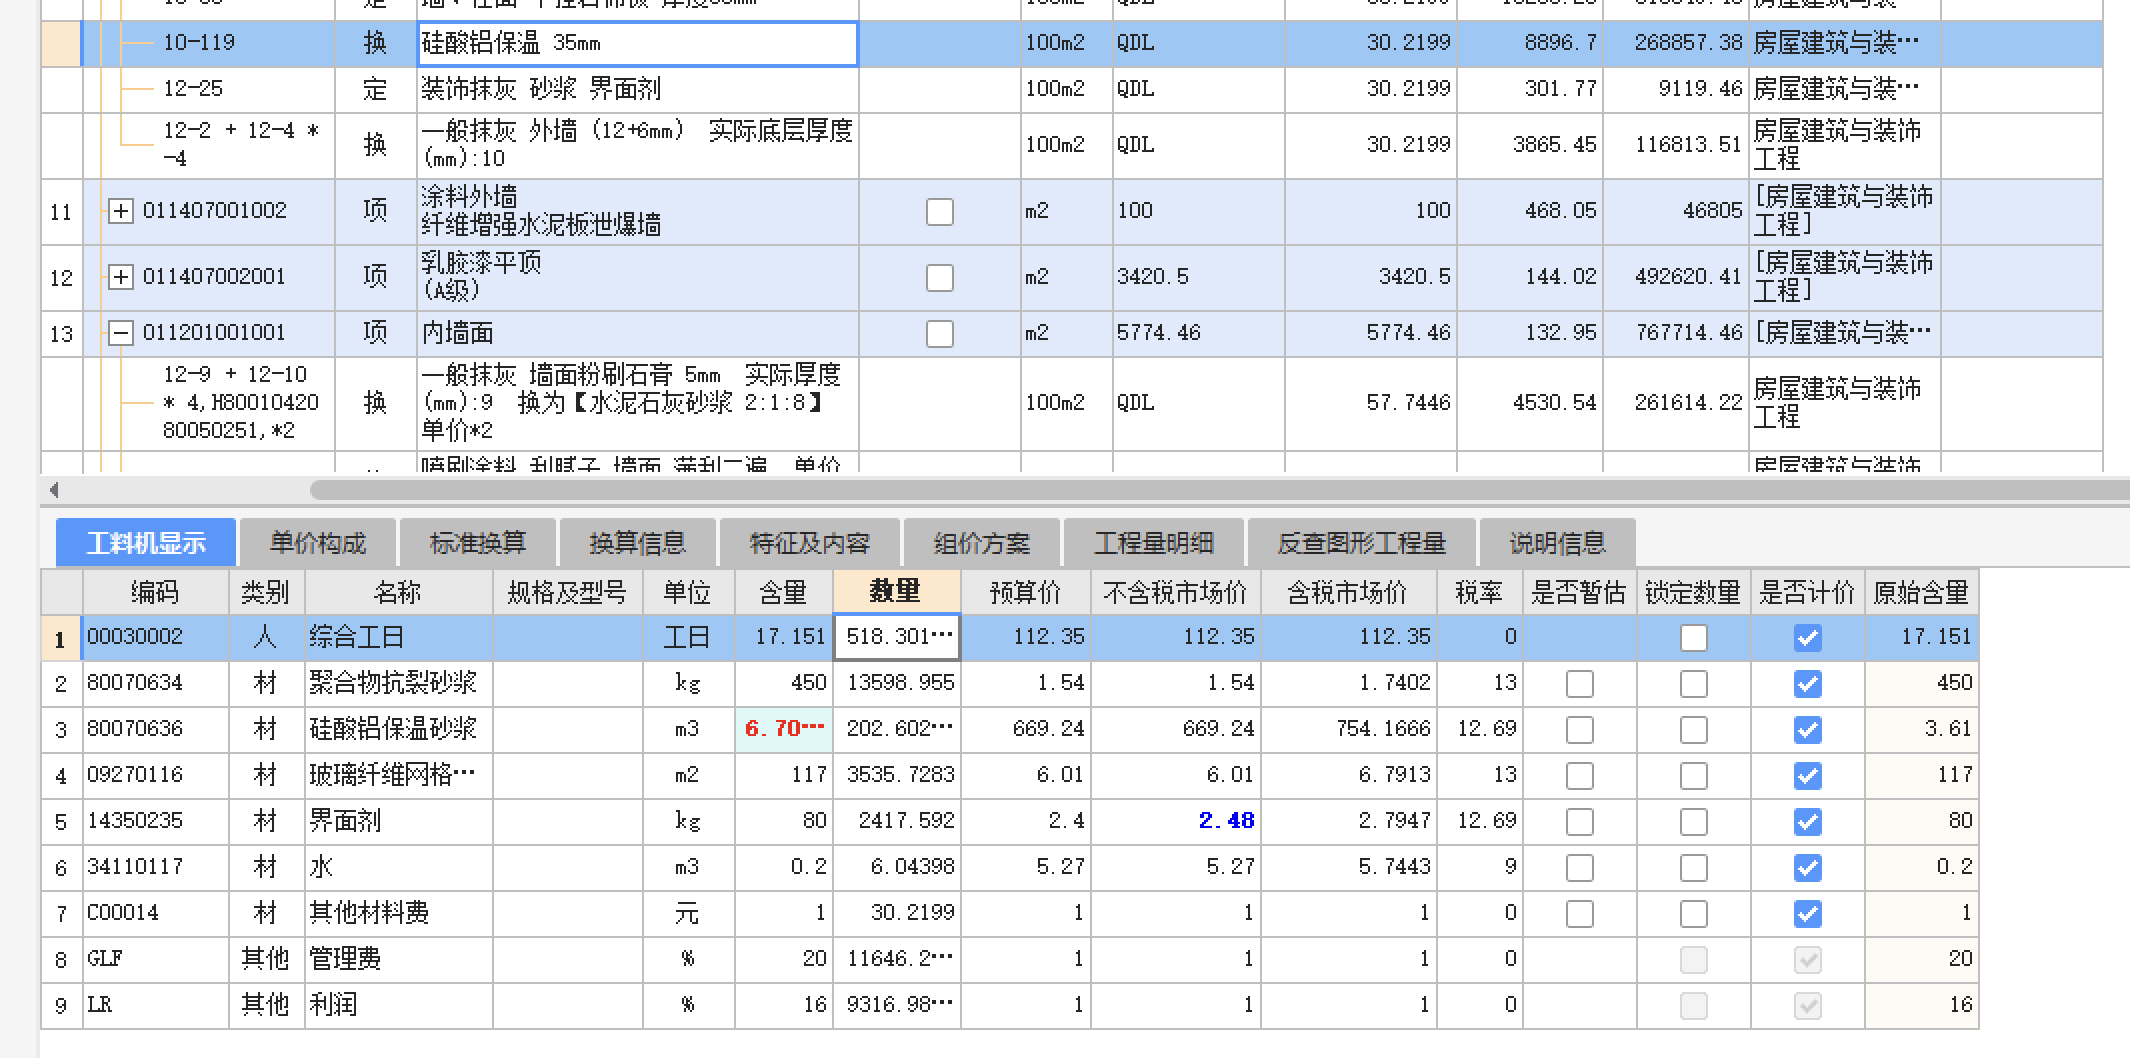Click the 综合工日 name cell
The width and height of the screenshot is (2130, 1058).
click(x=398, y=637)
